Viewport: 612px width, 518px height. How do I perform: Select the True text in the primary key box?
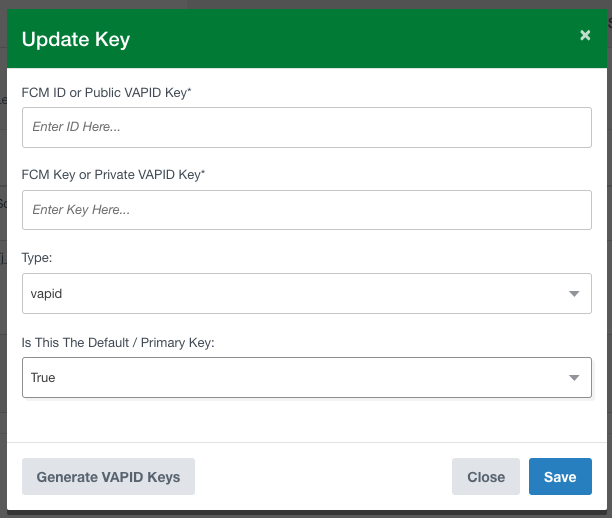tap(44, 378)
